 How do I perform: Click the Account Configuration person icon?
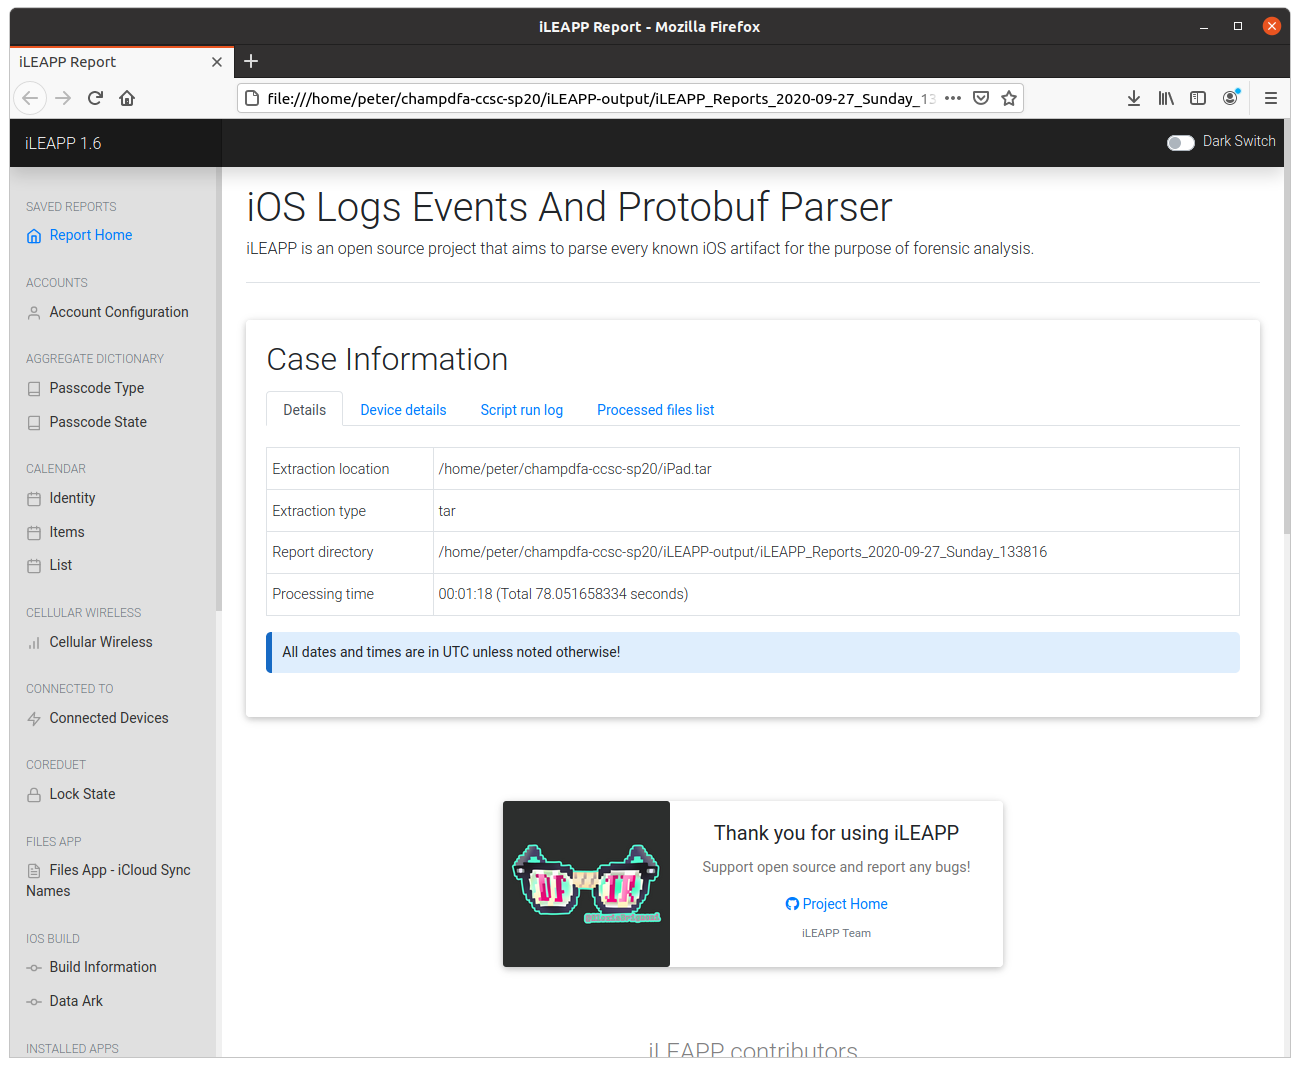(34, 313)
